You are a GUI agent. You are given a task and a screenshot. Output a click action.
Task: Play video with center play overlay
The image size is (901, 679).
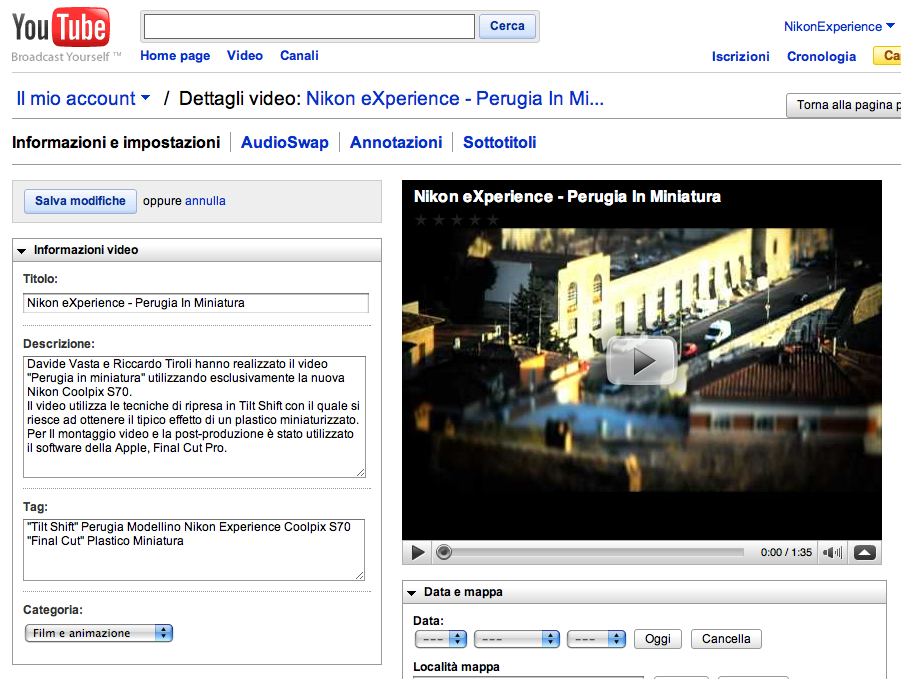point(642,361)
